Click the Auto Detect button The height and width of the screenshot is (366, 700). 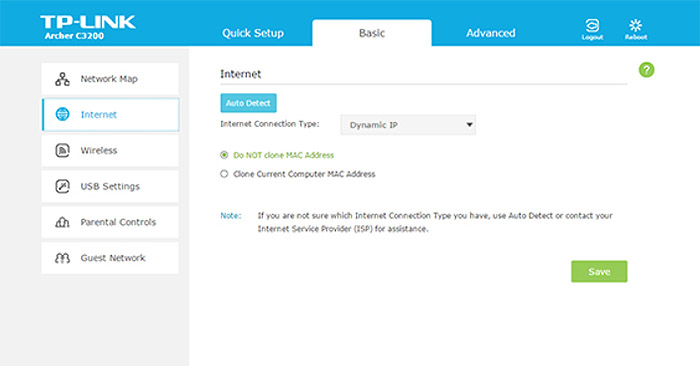pyautogui.click(x=248, y=103)
